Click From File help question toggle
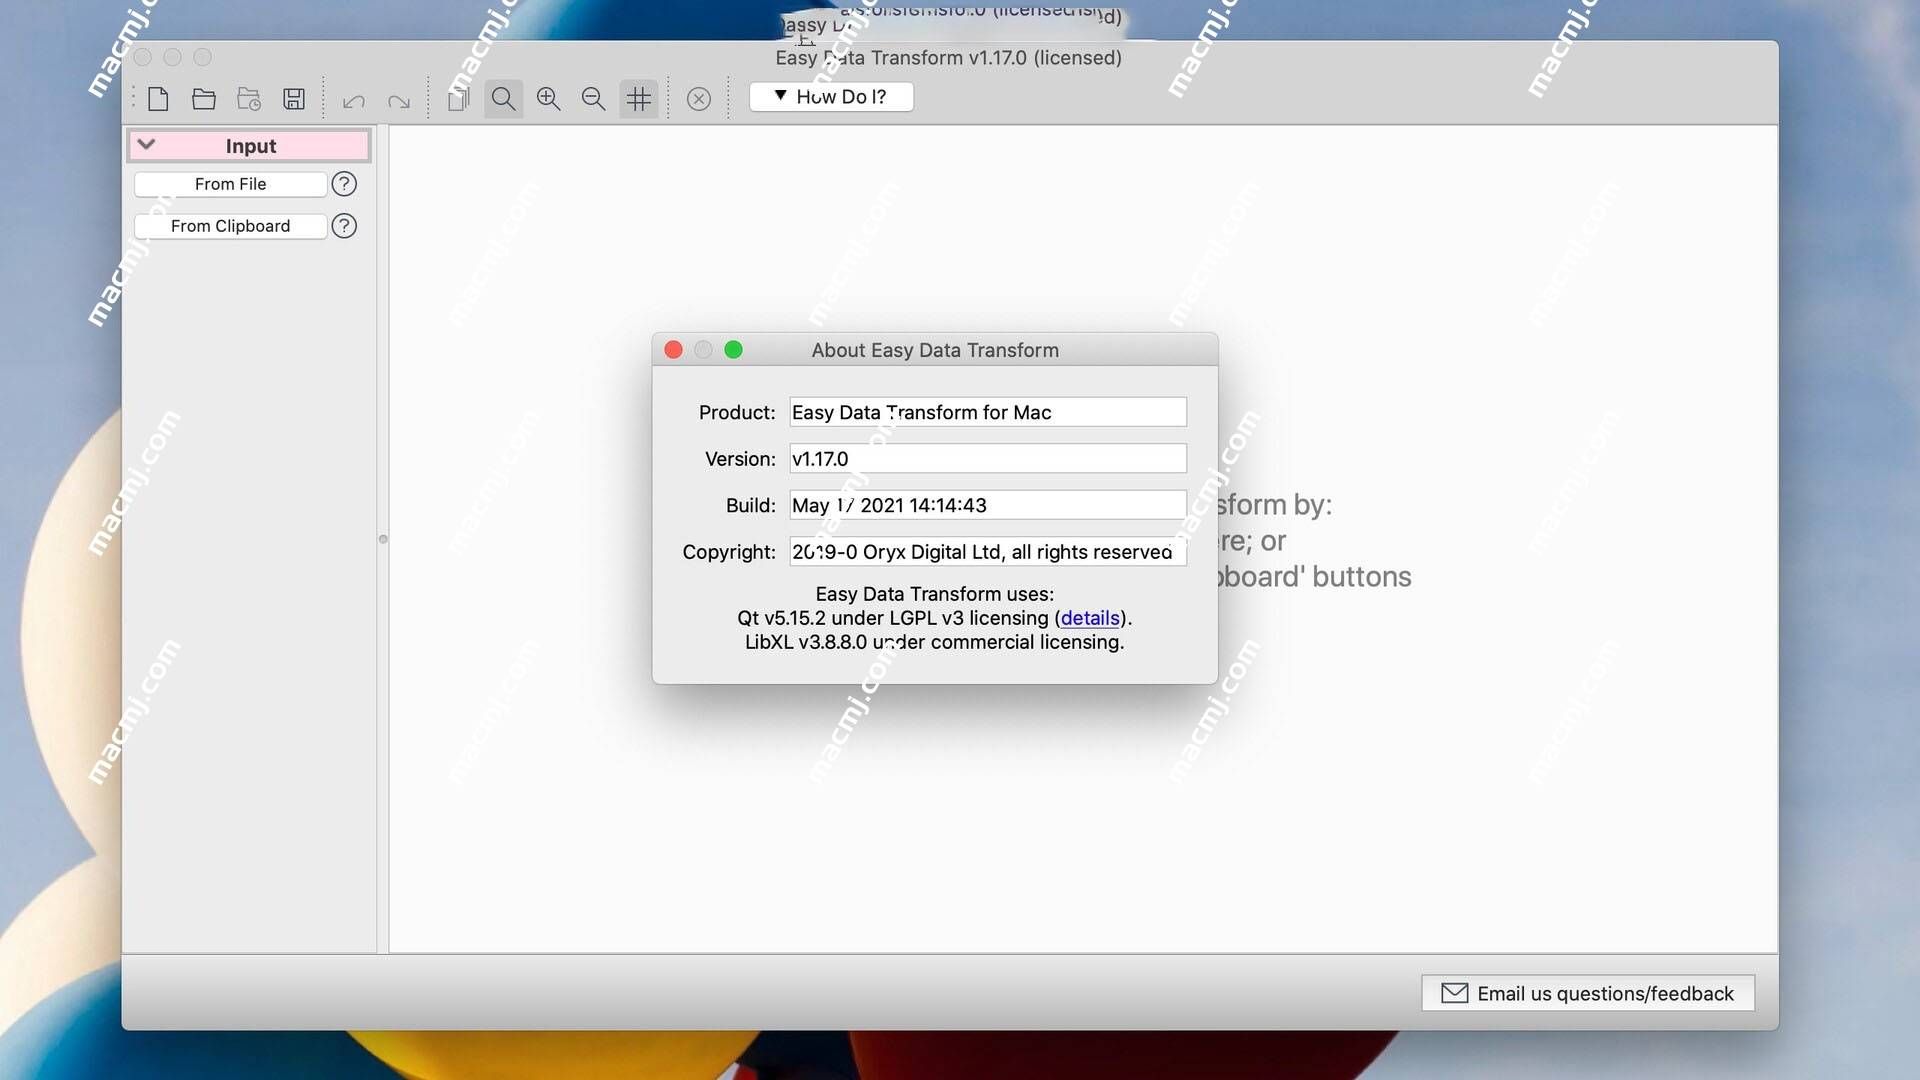Screen dimensions: 1920x1080 (x=343, y=183)
